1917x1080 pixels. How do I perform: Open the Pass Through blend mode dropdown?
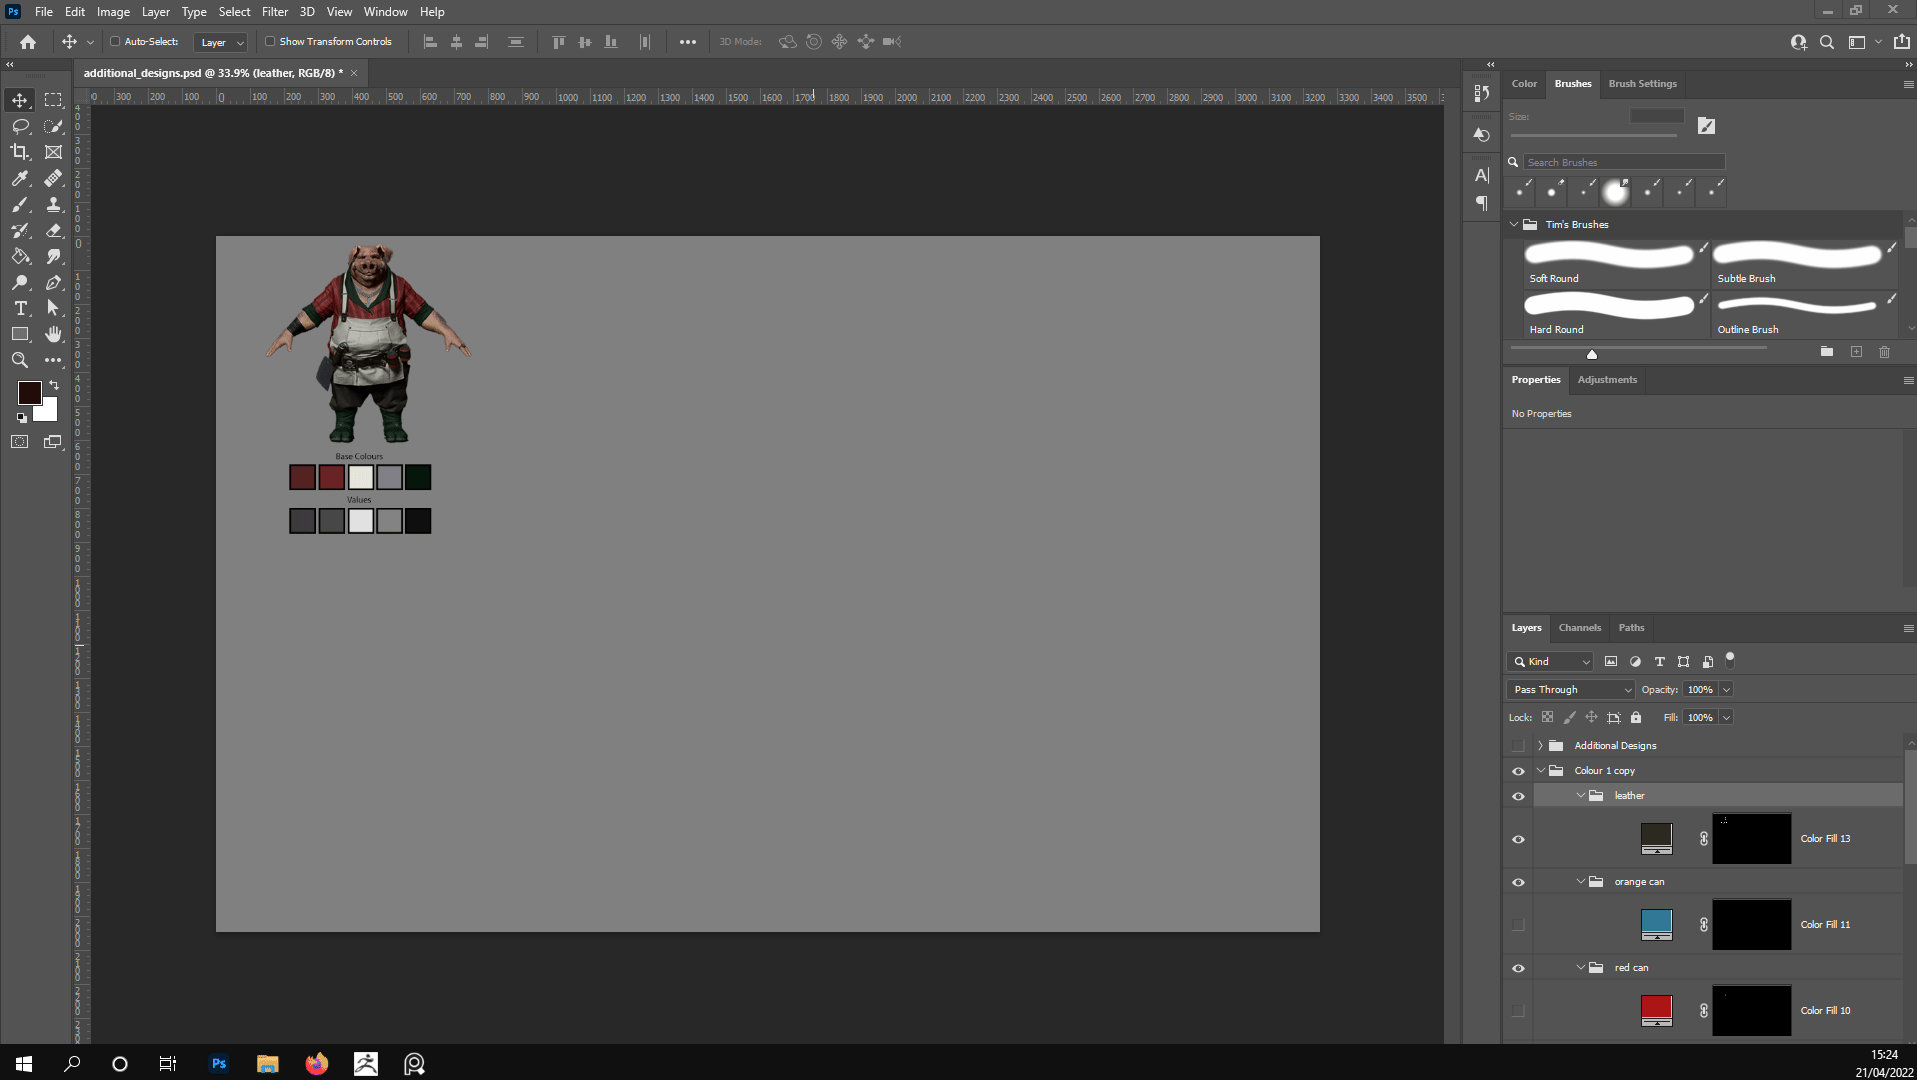pyautogui.click(x=1570, y=689)
